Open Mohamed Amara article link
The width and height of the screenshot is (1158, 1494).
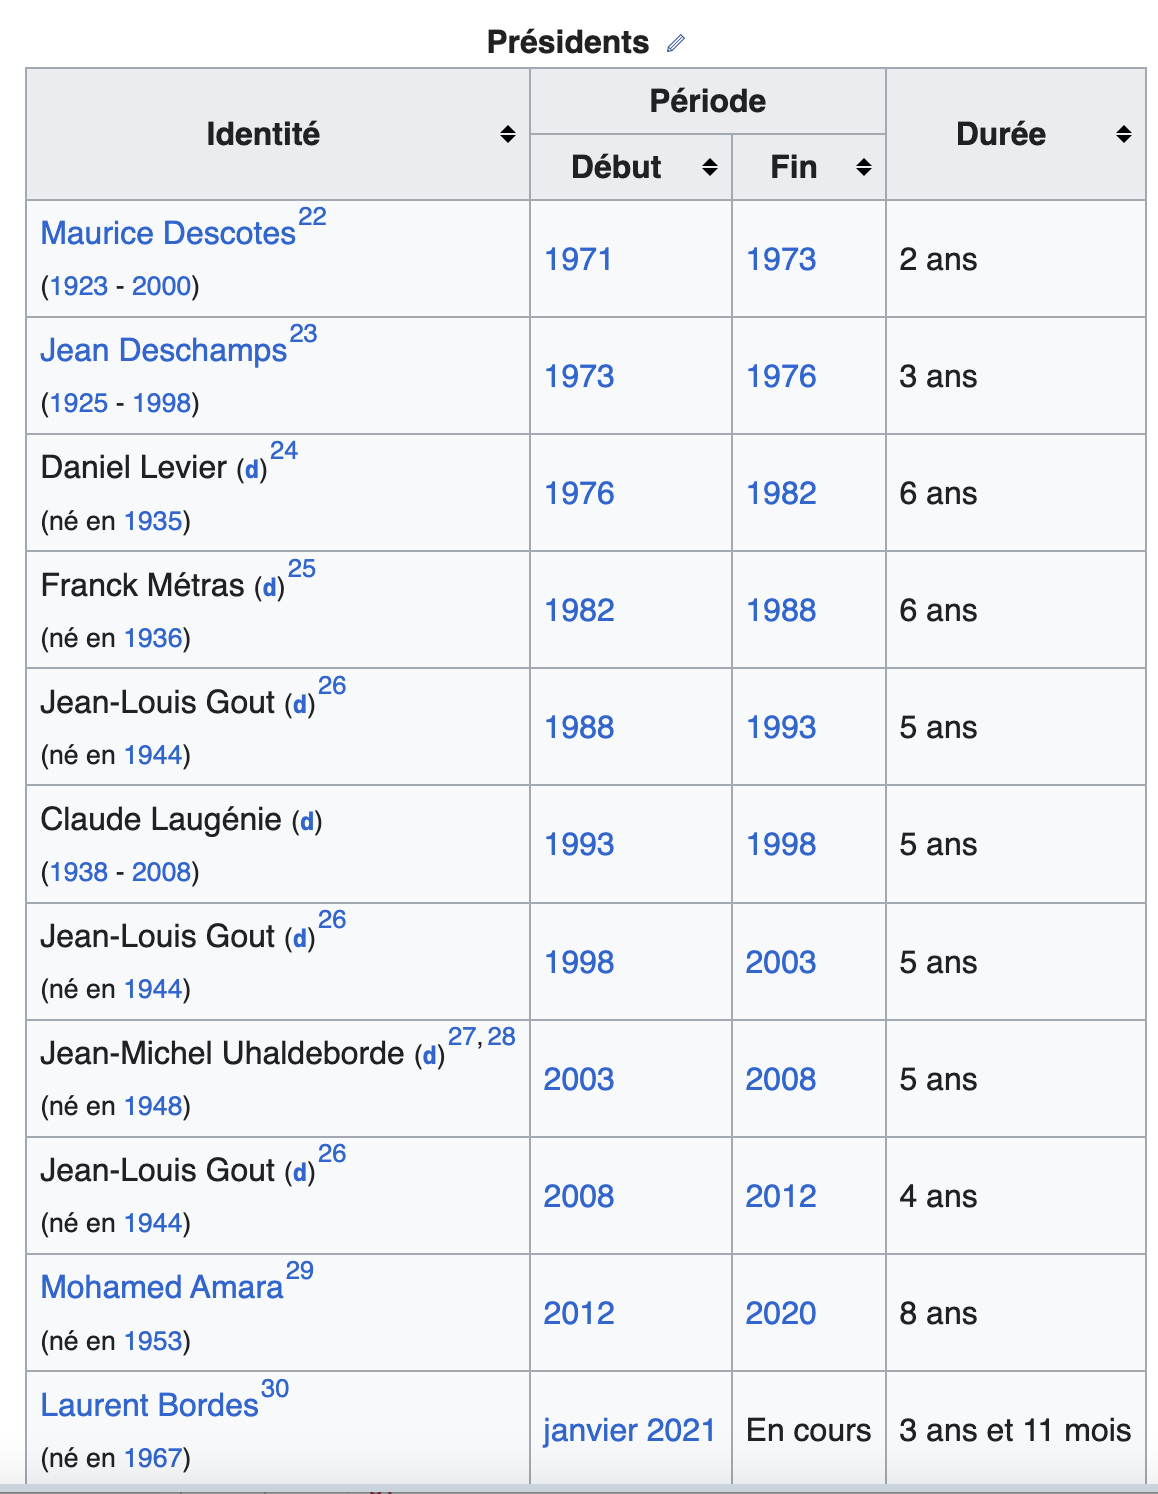pyautogui.click(x=162, y=1287)
